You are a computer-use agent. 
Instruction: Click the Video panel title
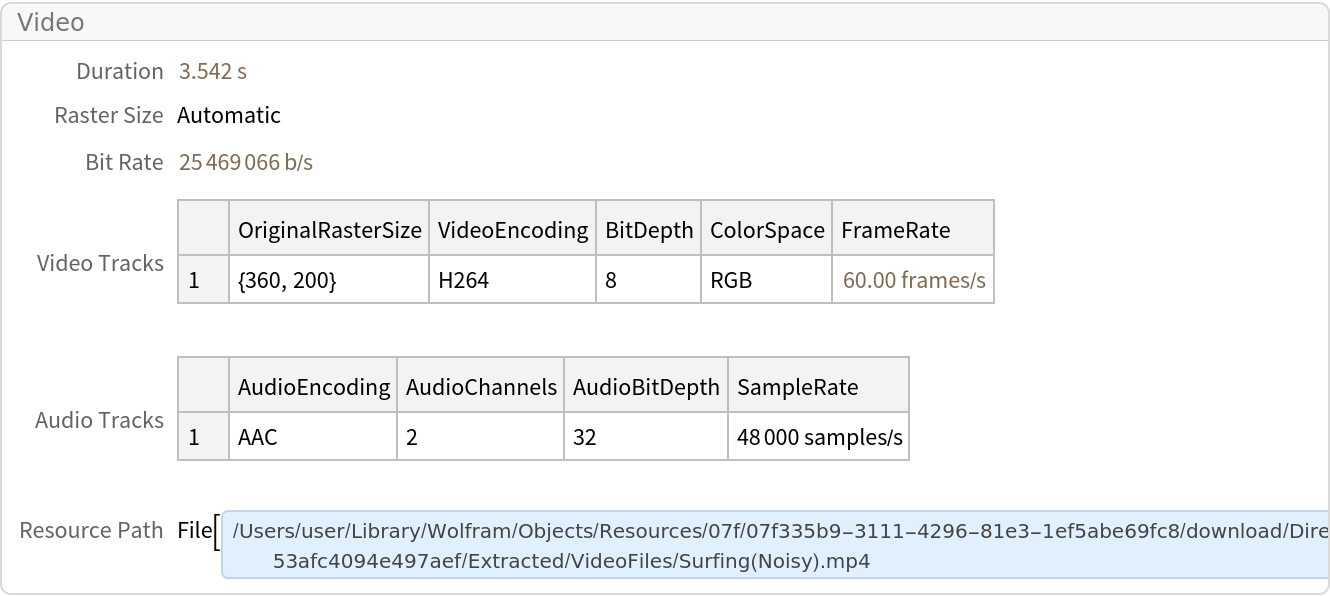[51, 22]
